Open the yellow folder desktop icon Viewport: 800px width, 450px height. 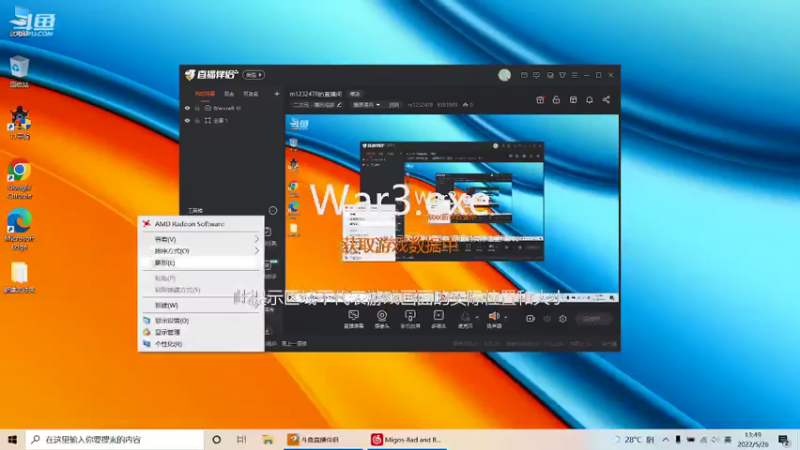[19, 278]
